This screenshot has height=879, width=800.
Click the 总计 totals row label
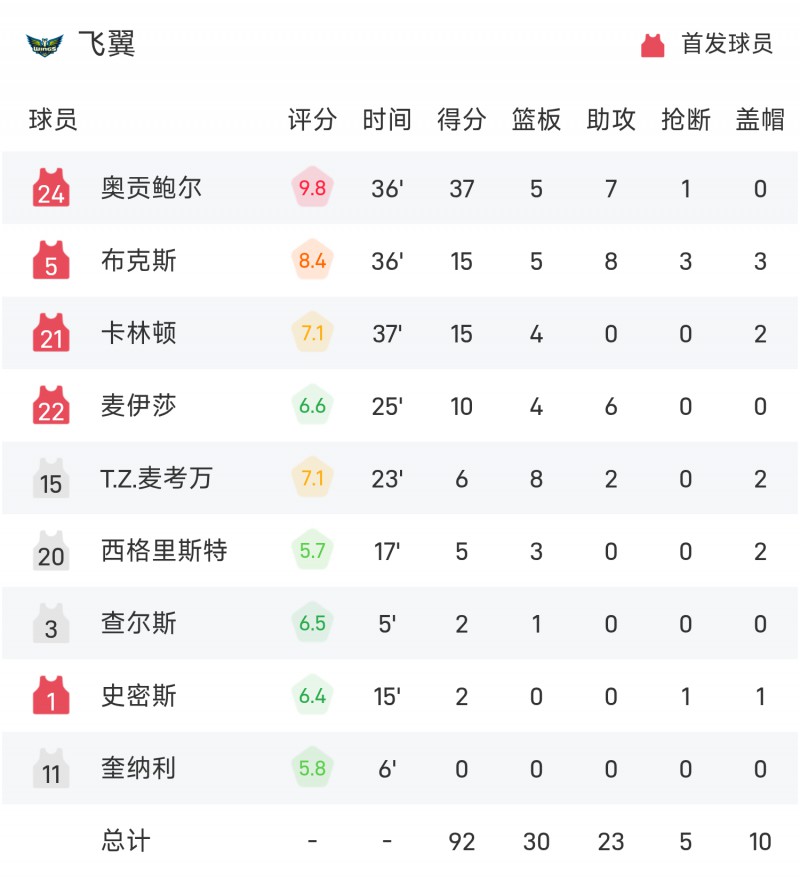click(x=126, y=840)
